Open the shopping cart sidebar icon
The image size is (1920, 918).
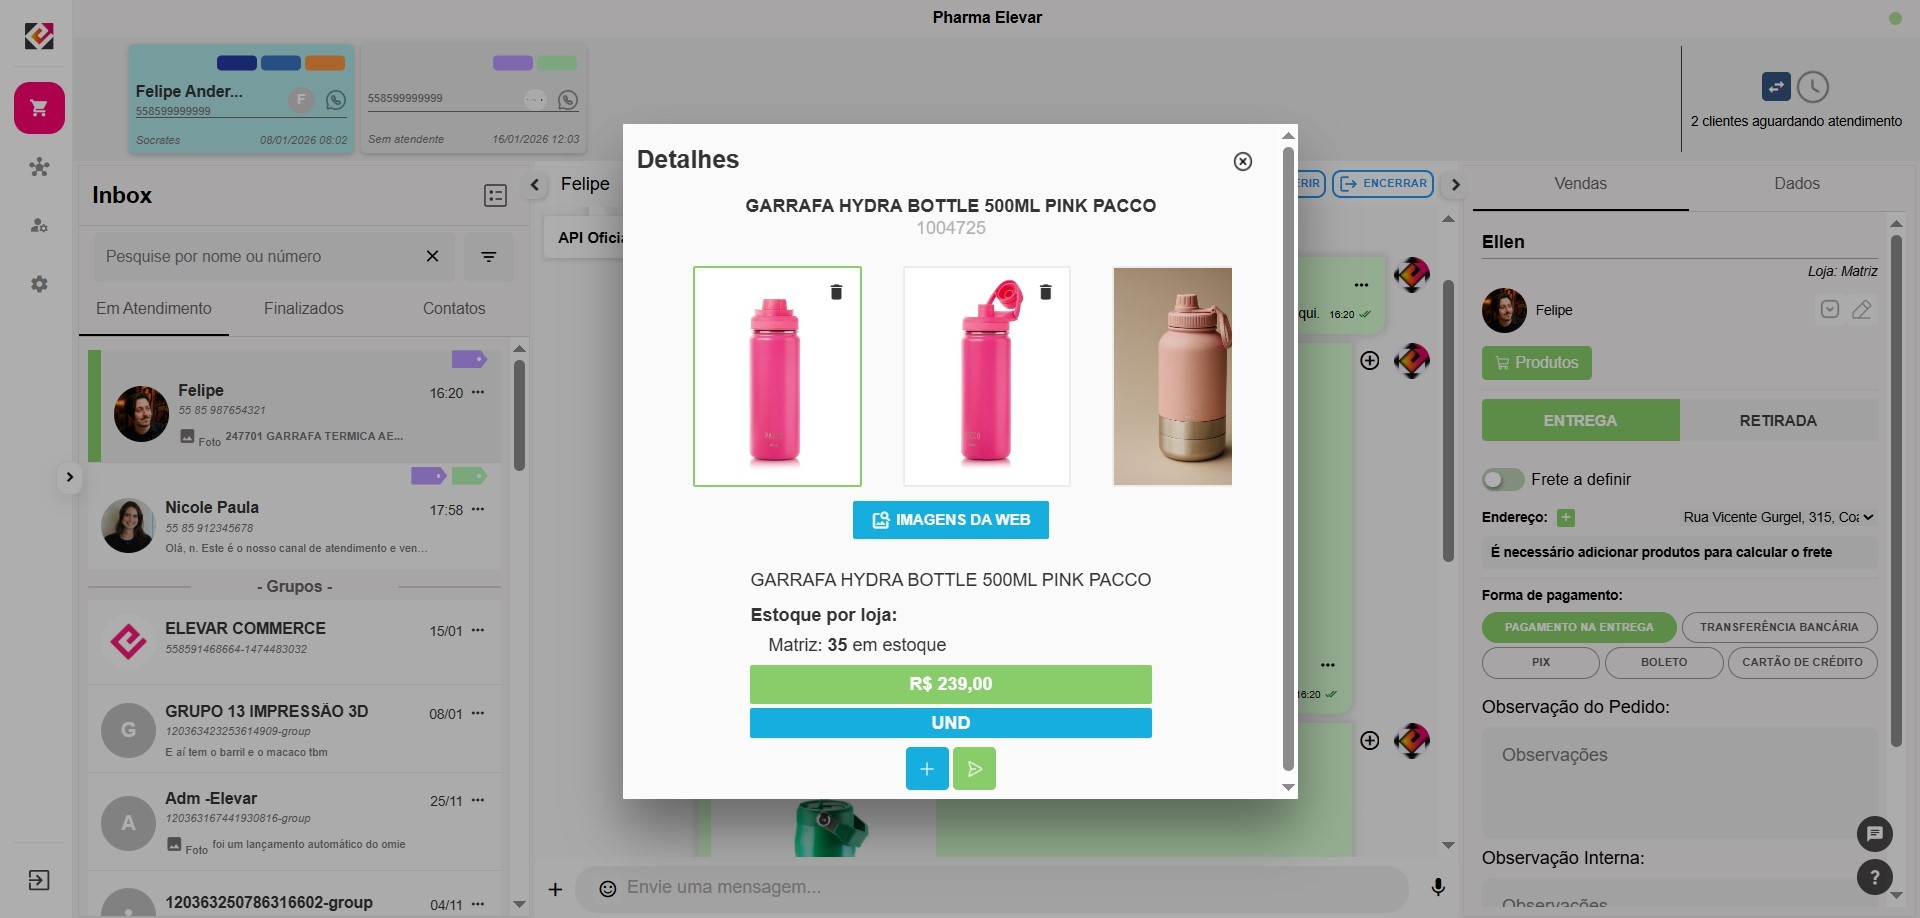coord(39,108)
